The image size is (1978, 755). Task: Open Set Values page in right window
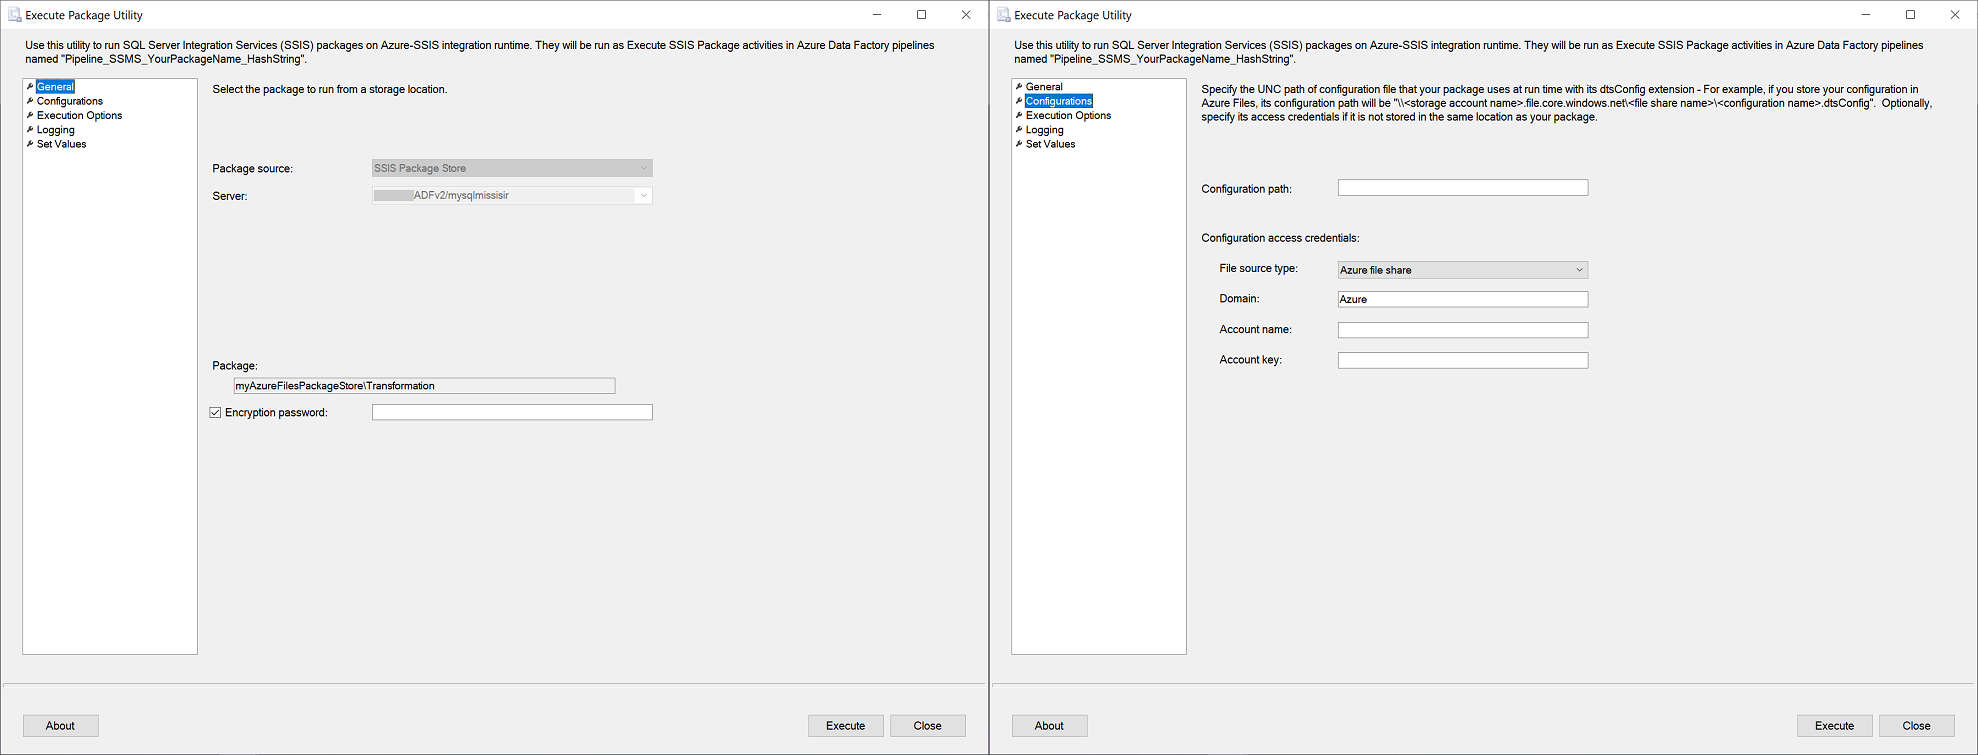(x=1050, y=144)
